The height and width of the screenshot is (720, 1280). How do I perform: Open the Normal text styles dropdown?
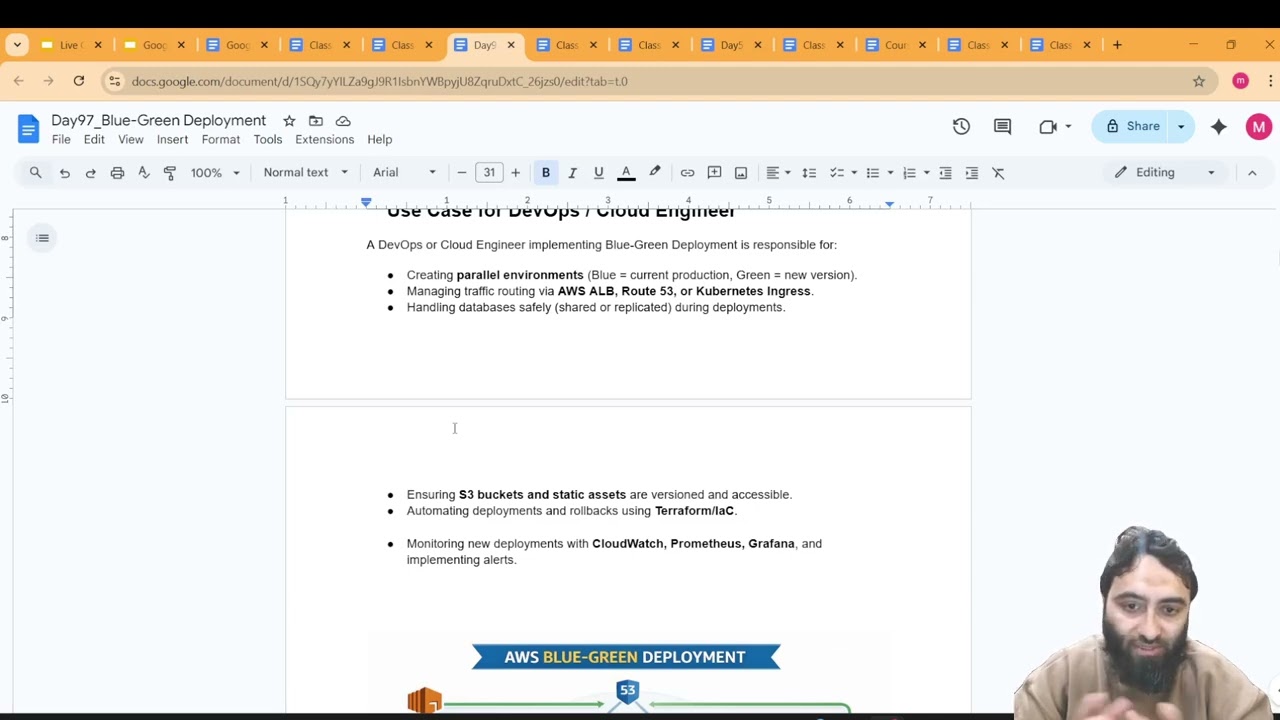tap(305, 173)
